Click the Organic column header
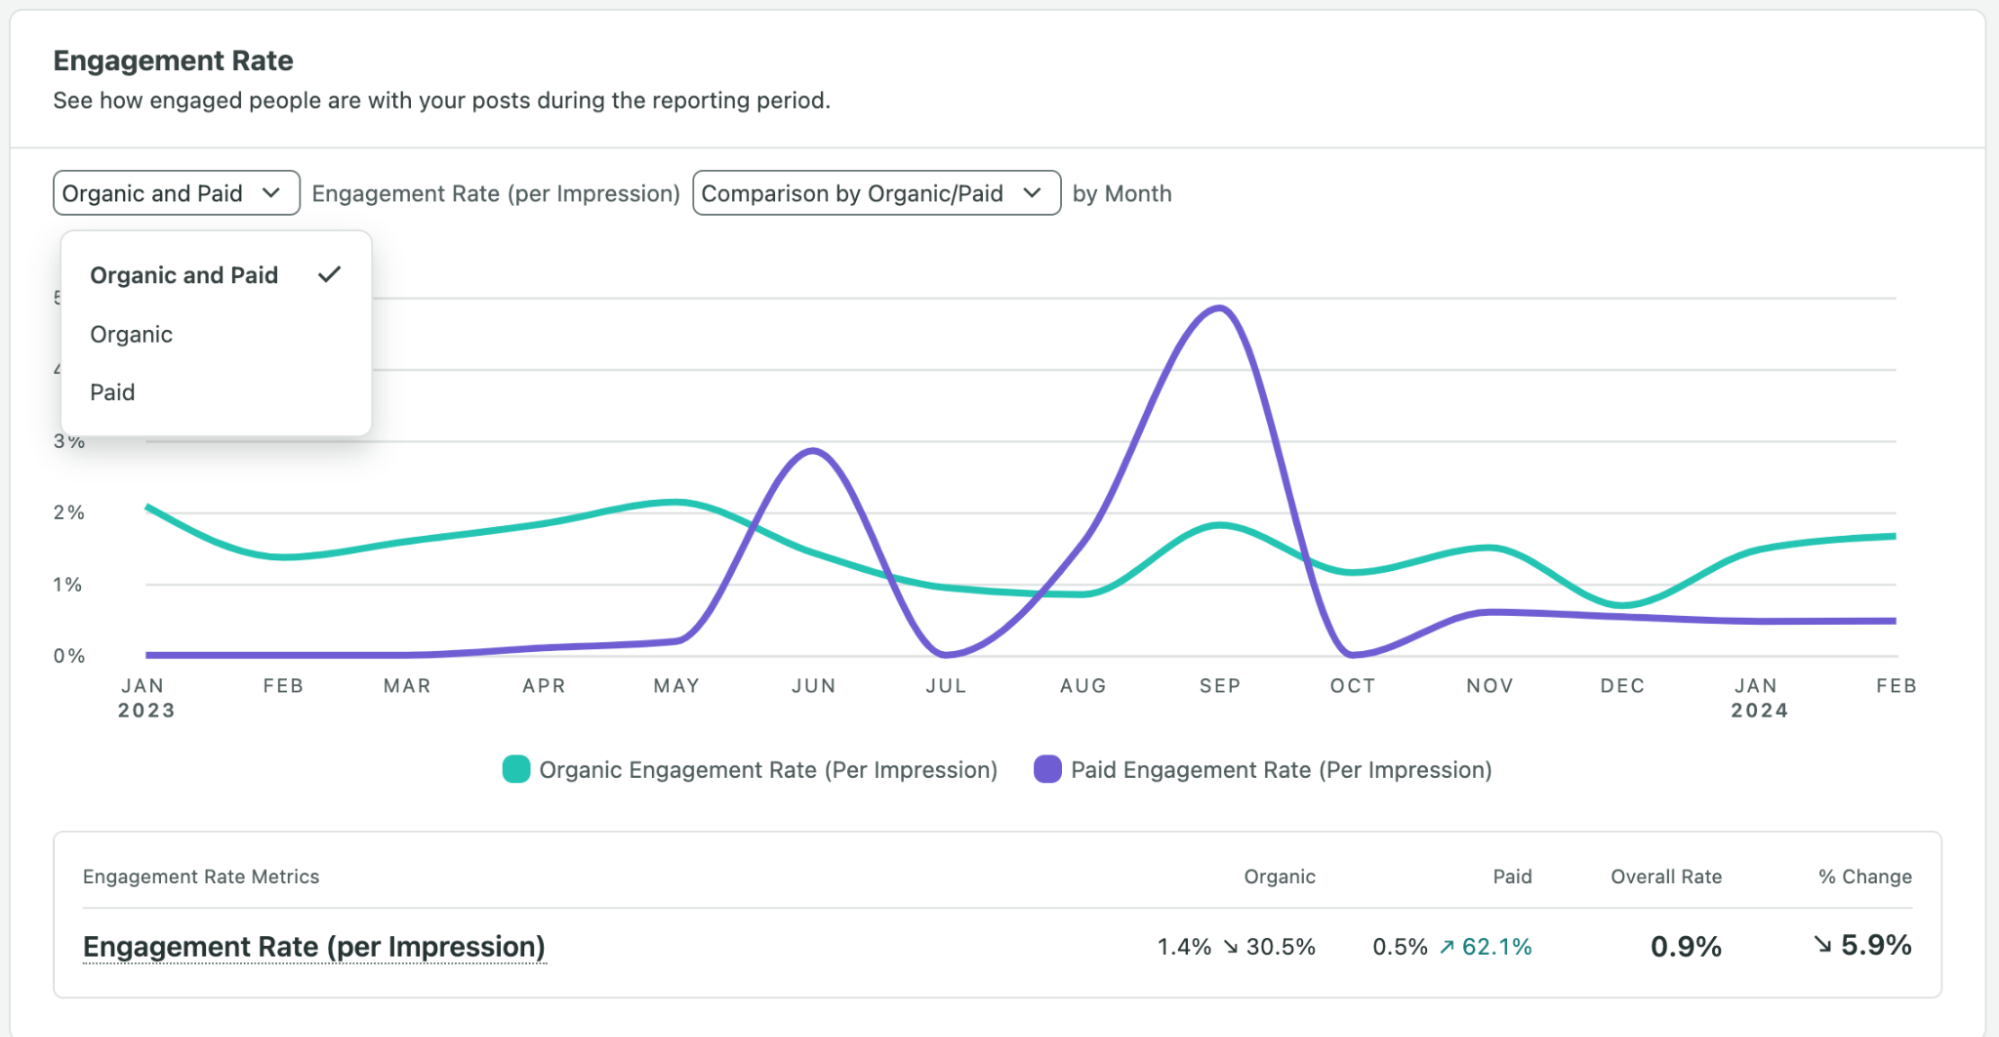This screenshot has height=1037, width=1999. coord(1279,877)
